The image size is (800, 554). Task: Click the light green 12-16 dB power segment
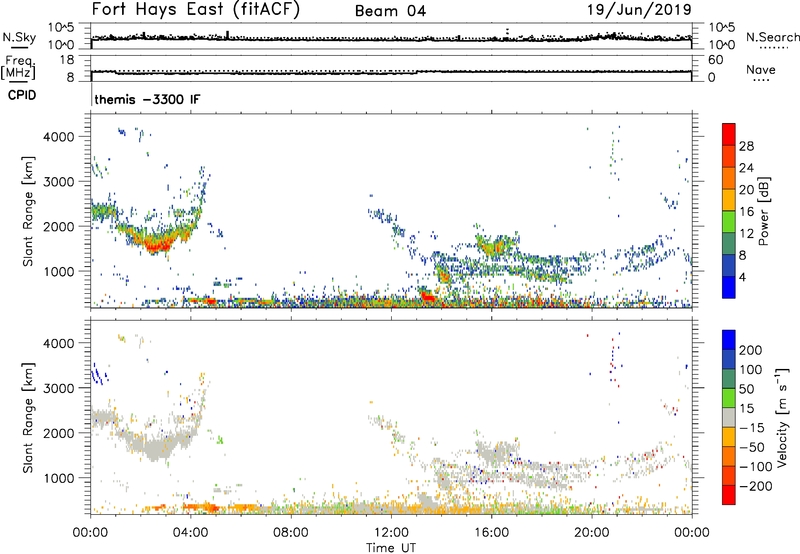pyautogui.click(x=729, y=221)
